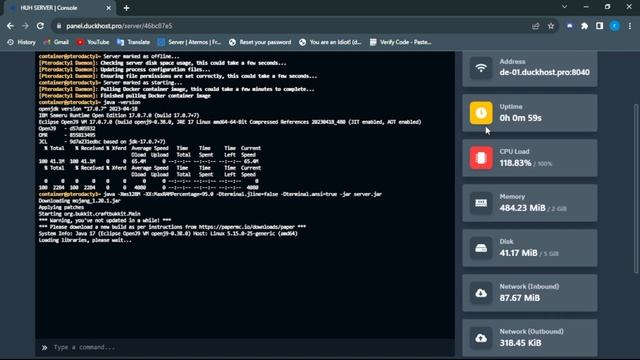
Task: Click the page vertical scrollbar
Action: tap(636, 189)
